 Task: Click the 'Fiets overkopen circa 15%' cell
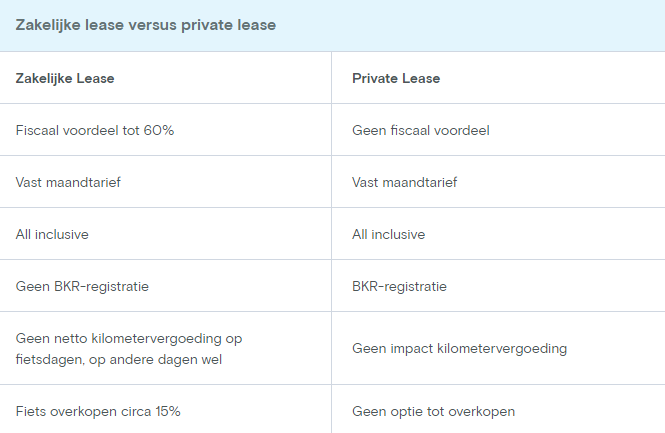(x=98, y=411)
